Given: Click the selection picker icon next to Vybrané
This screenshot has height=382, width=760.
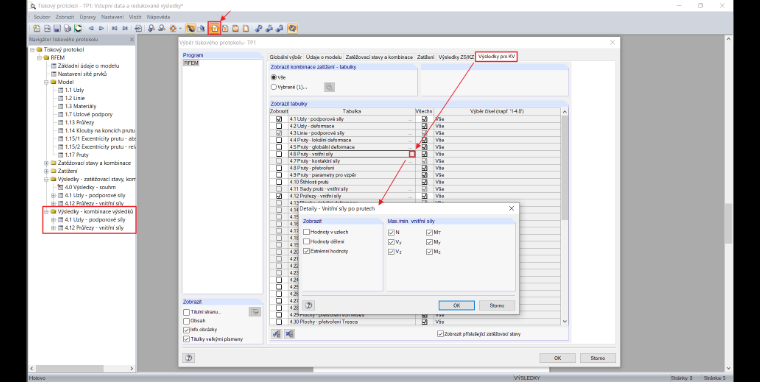Looking at the screenshot, I should (329, 87).
